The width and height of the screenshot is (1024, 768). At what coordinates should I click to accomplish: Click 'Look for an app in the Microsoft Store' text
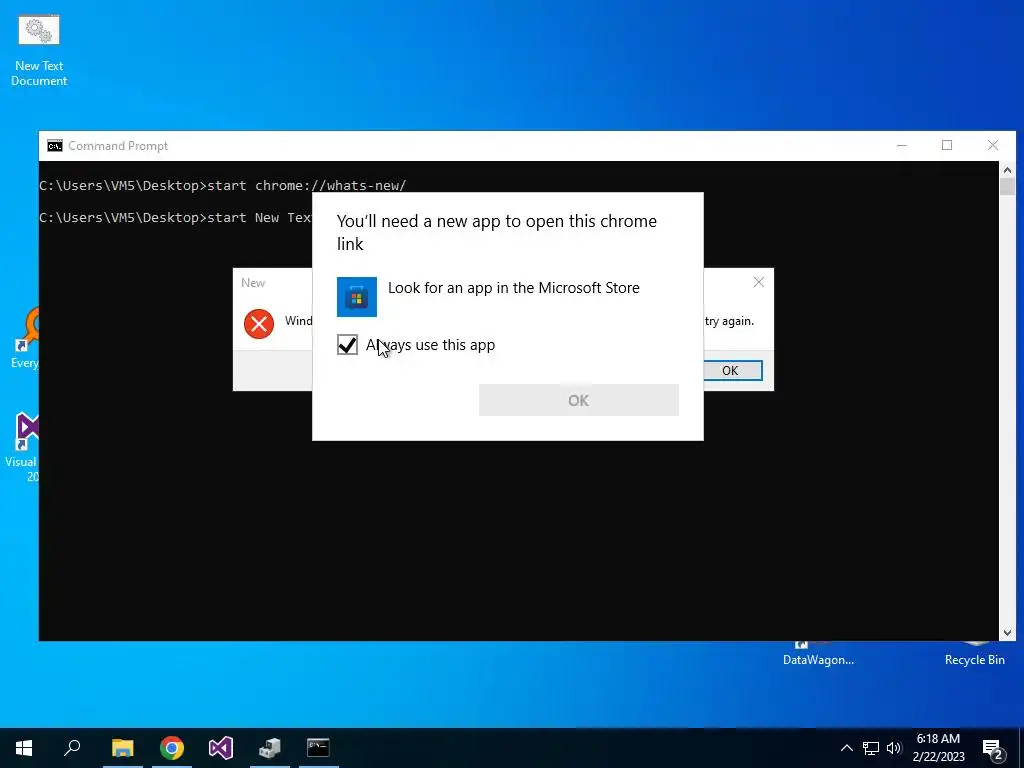(x=514, y=288)
